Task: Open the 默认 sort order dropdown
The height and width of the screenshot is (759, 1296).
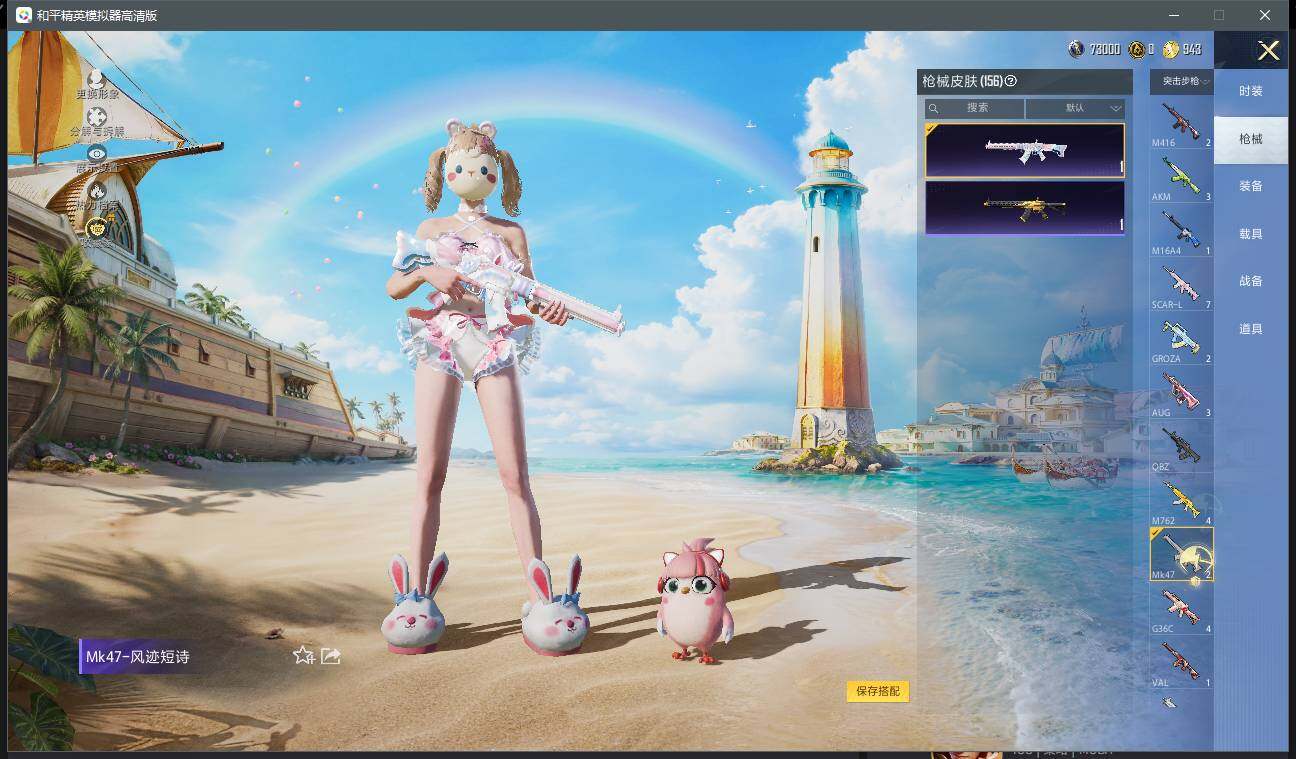Action: tap(1075, 108)
